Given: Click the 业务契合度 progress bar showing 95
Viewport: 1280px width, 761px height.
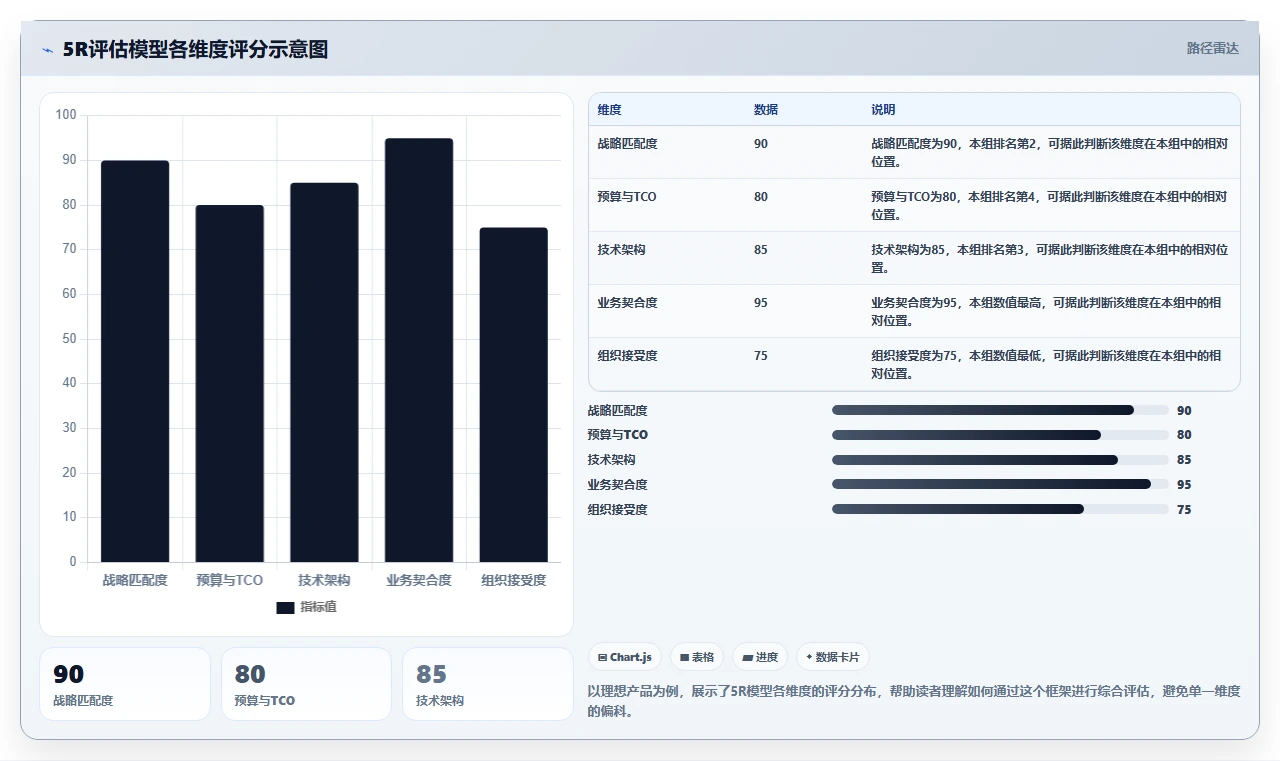Looking at the screenshot, I should [1000, 484].
